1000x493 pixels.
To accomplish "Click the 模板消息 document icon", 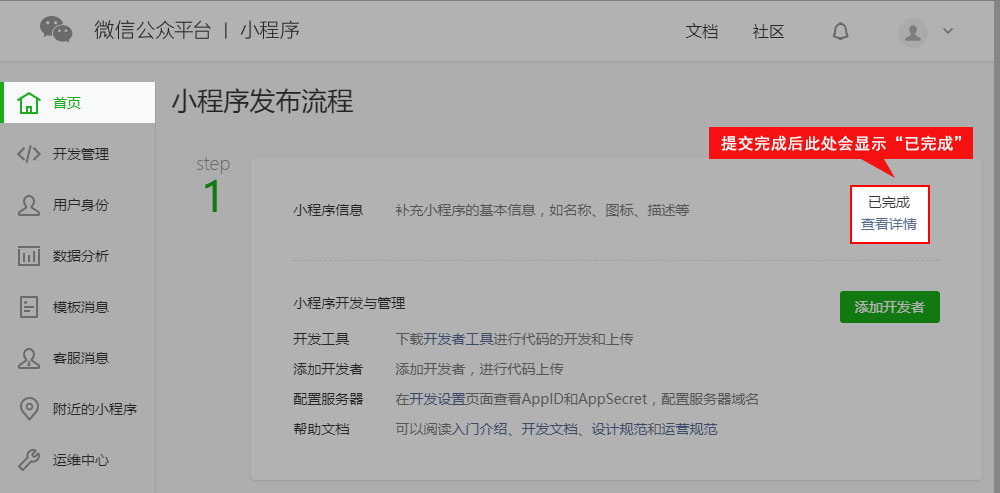I will (29, 307).
